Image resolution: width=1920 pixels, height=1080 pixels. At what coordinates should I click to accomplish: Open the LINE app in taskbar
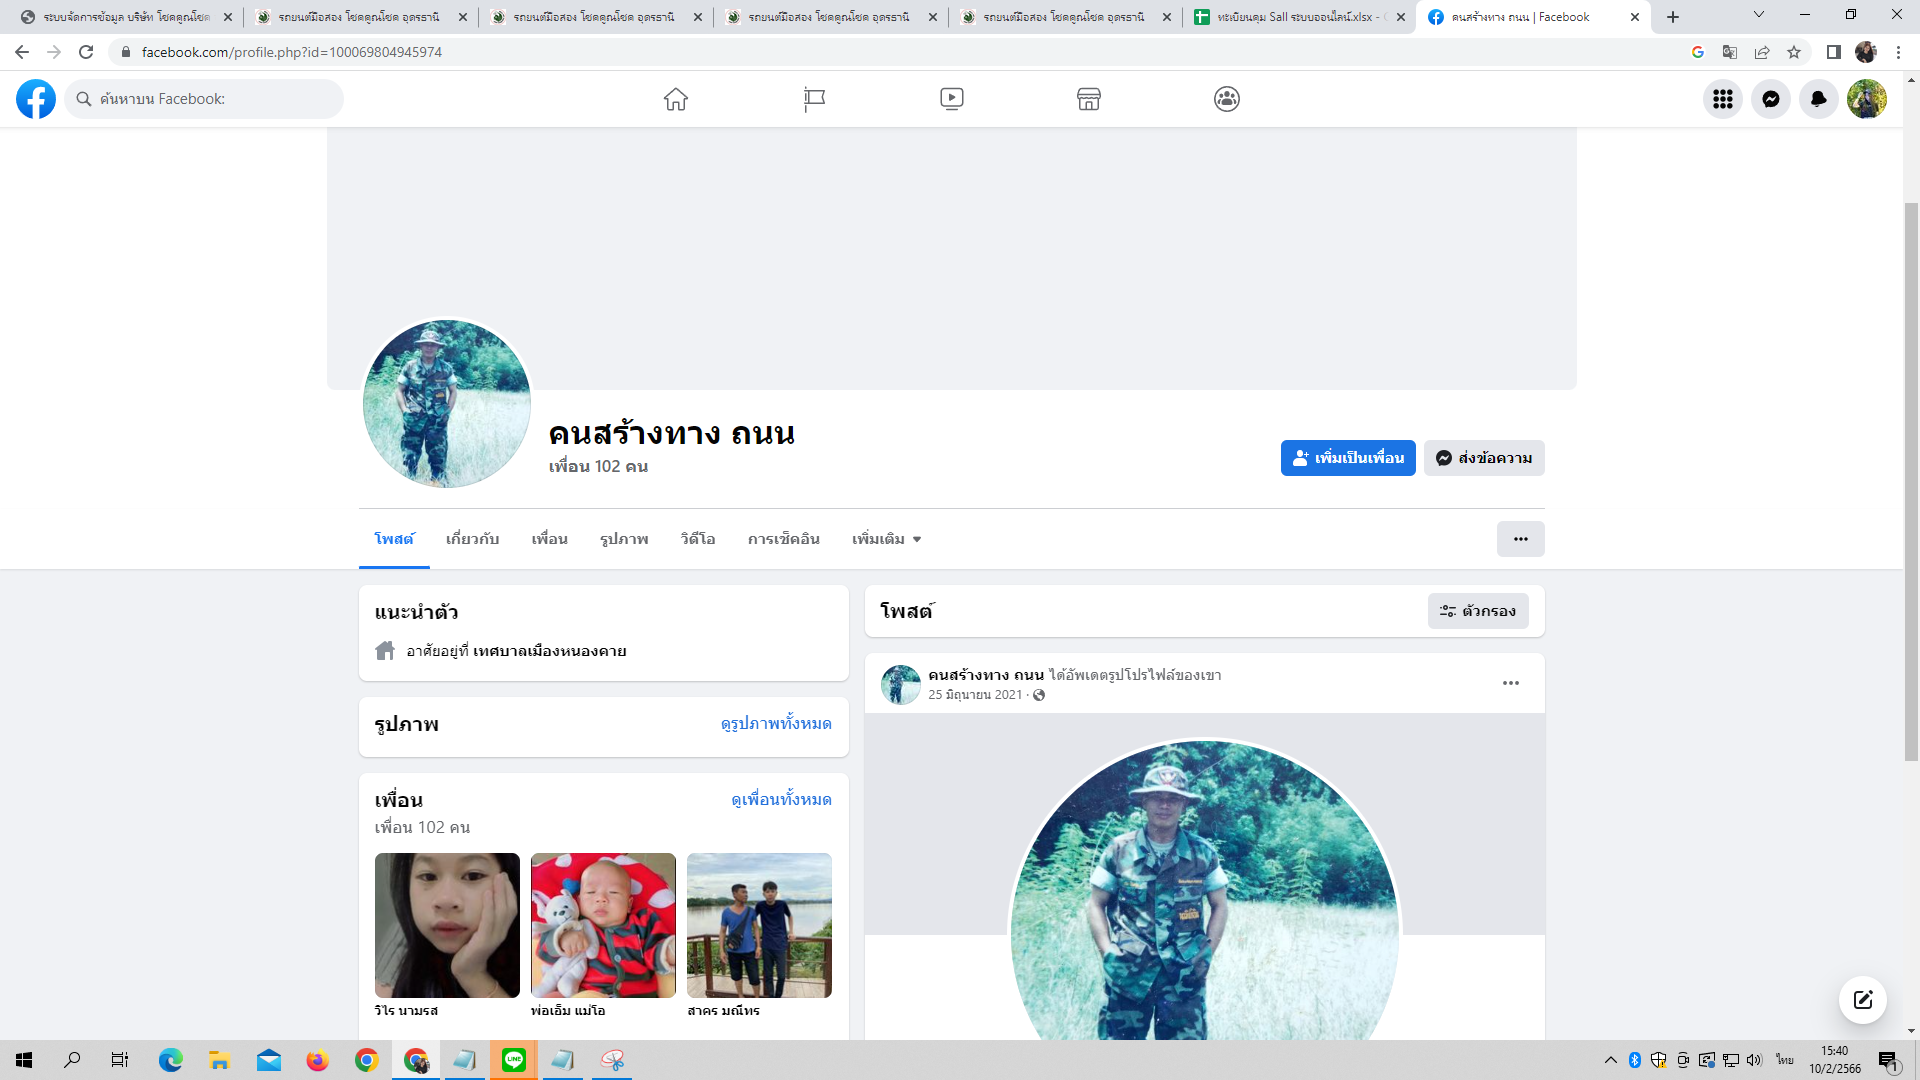pyautogui.click(x=514, y=1060)
